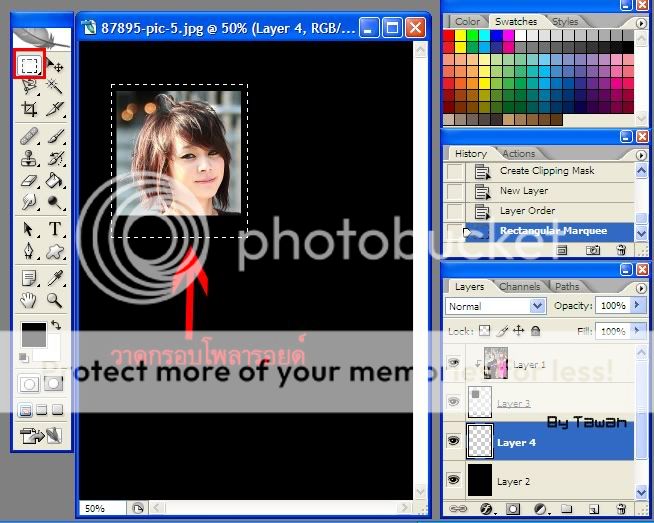654x523 pixels.
Task: Select the Move tool
Action: click(x=55, y=65)
